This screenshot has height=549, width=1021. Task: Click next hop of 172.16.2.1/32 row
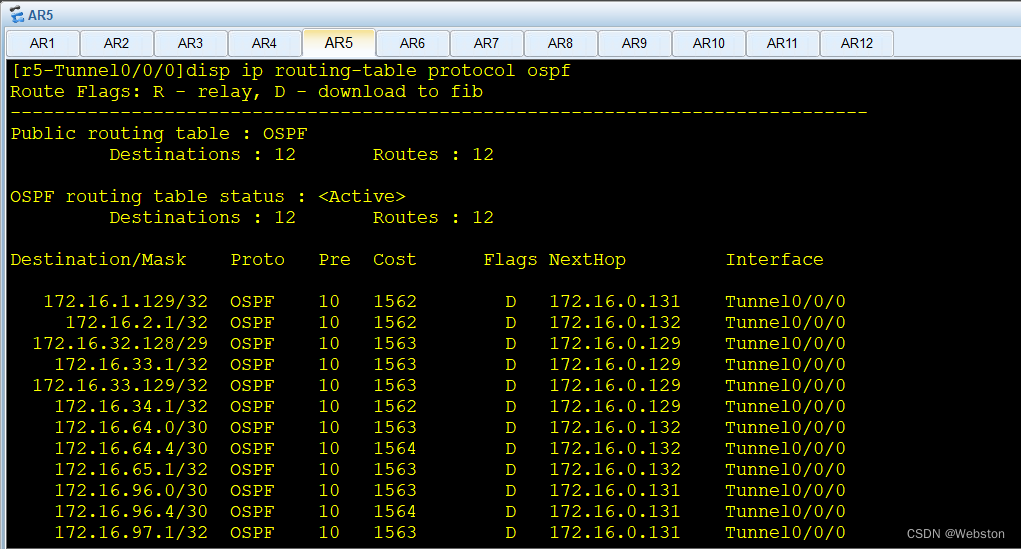click(x=615, y=322)
